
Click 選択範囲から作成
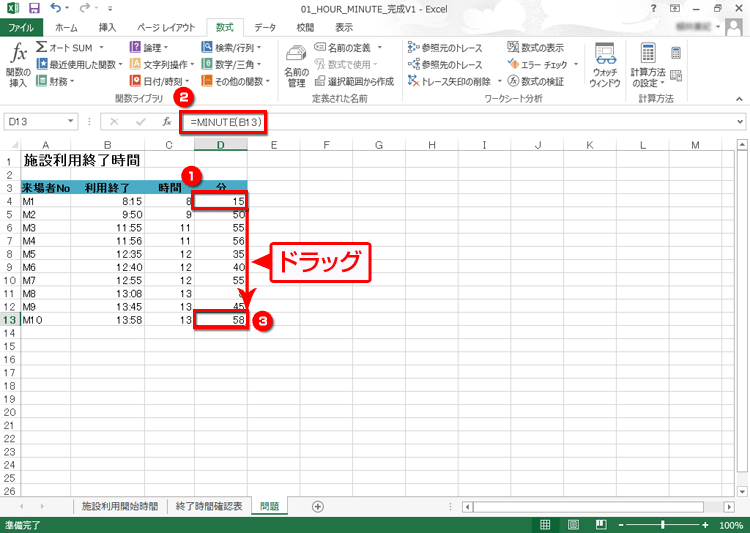coord(354,81)
